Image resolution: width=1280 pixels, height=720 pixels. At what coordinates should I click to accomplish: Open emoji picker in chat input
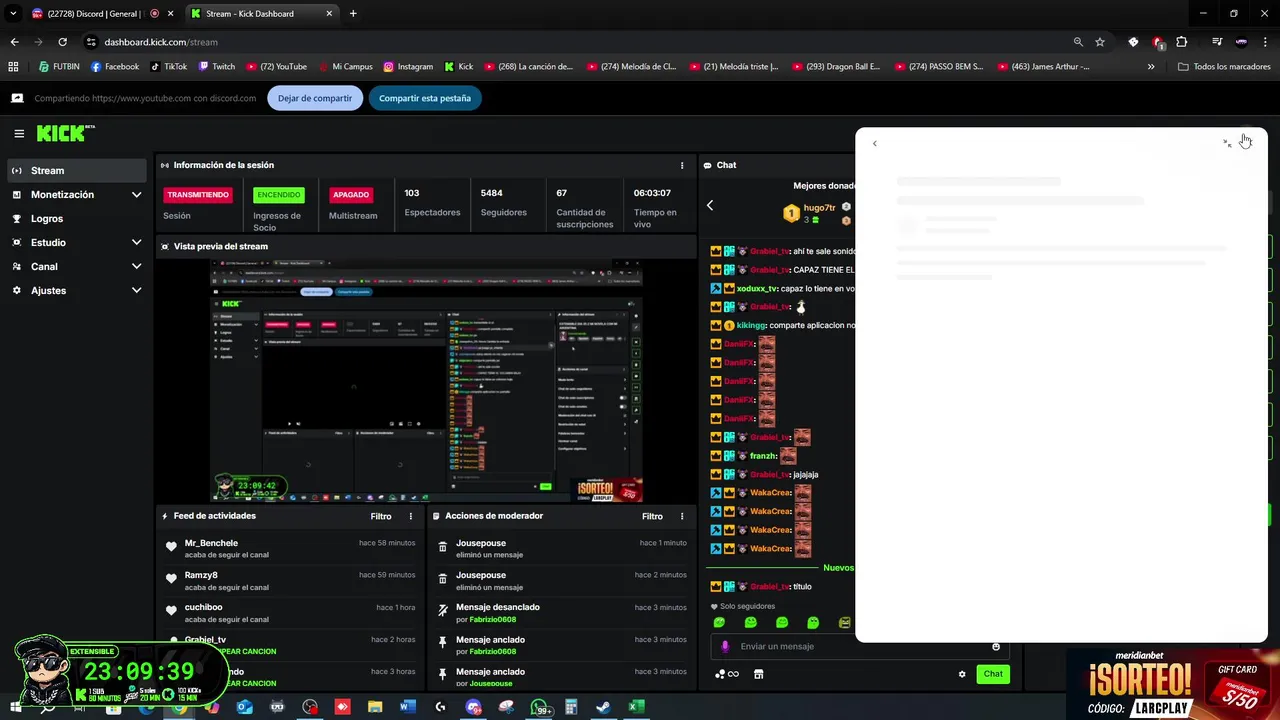[x=996, y=646]
